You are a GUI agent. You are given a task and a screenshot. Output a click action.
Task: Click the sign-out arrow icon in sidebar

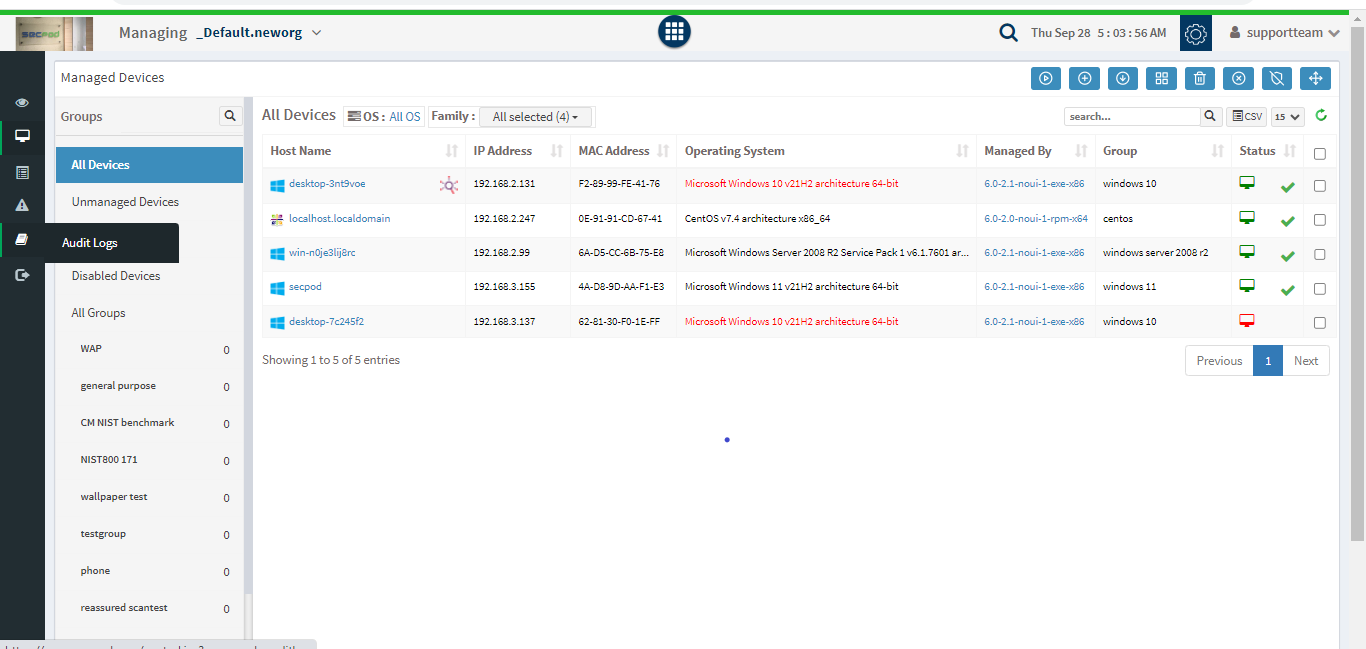(x=22, y=275)
